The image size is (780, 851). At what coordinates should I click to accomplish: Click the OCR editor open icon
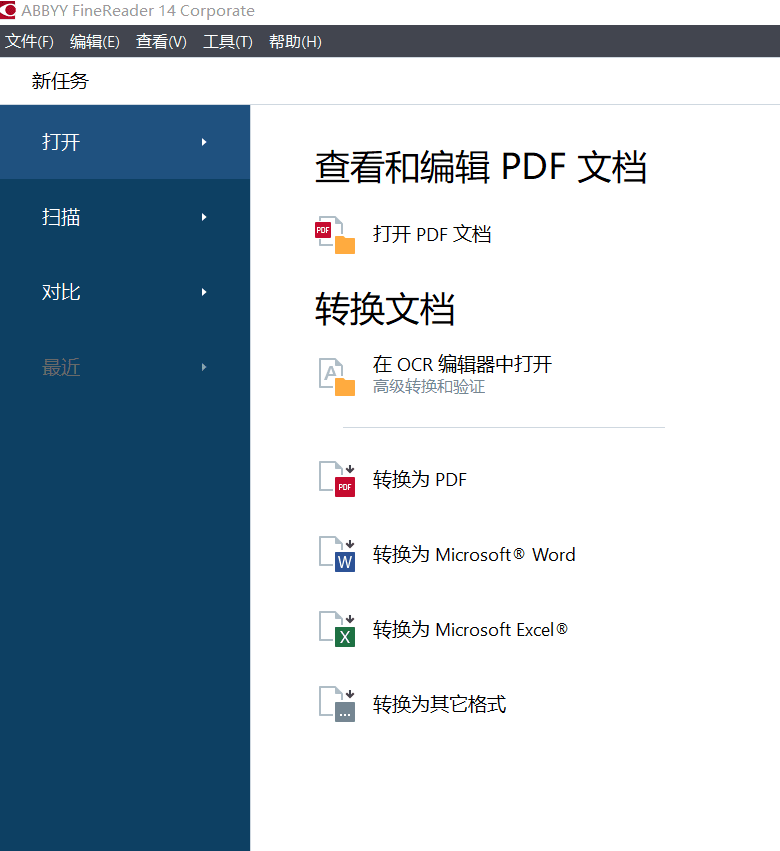(x=337, y=377)
